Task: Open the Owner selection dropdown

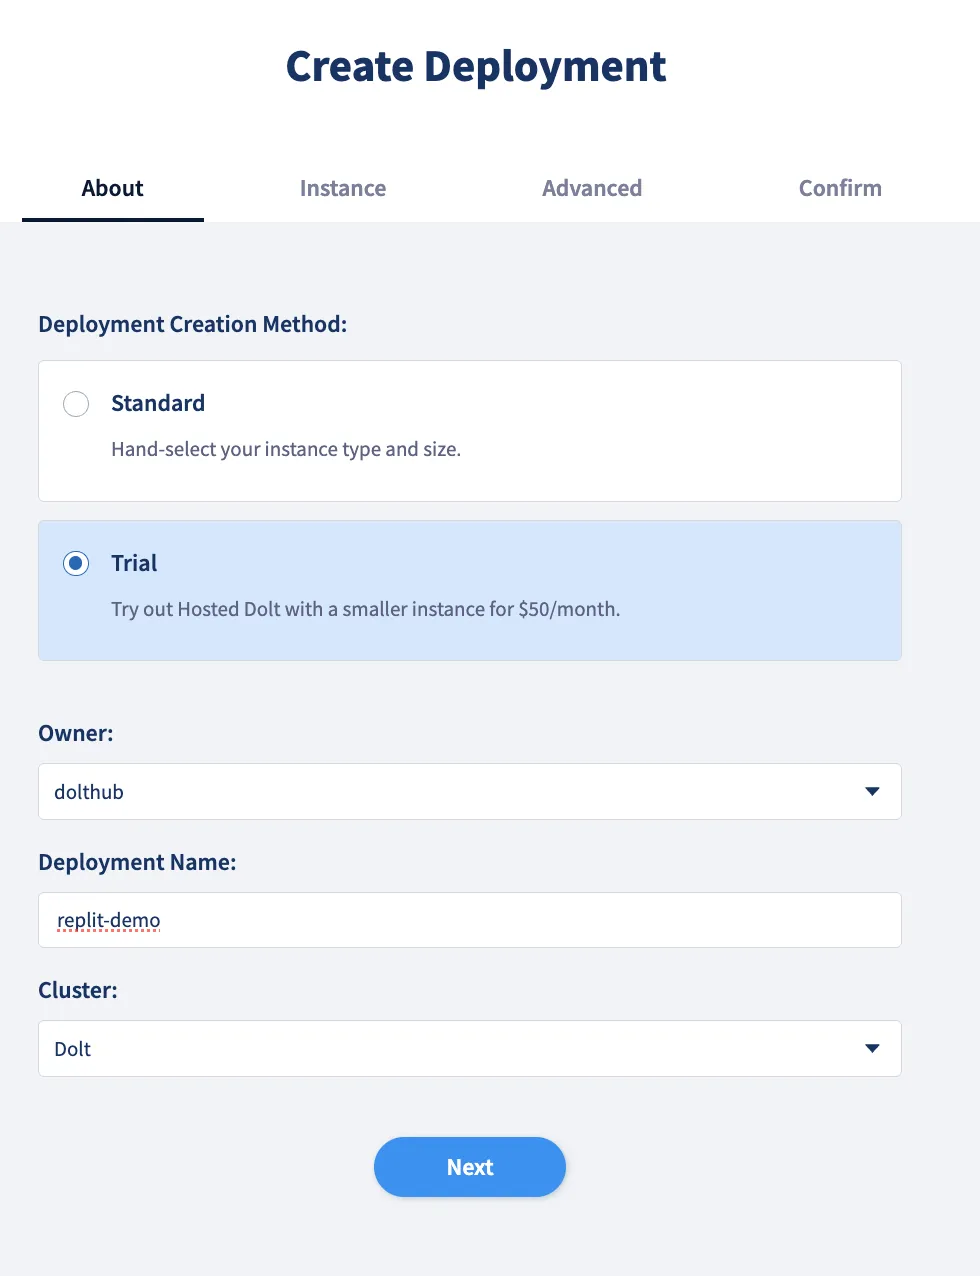Action: [470, 791]
